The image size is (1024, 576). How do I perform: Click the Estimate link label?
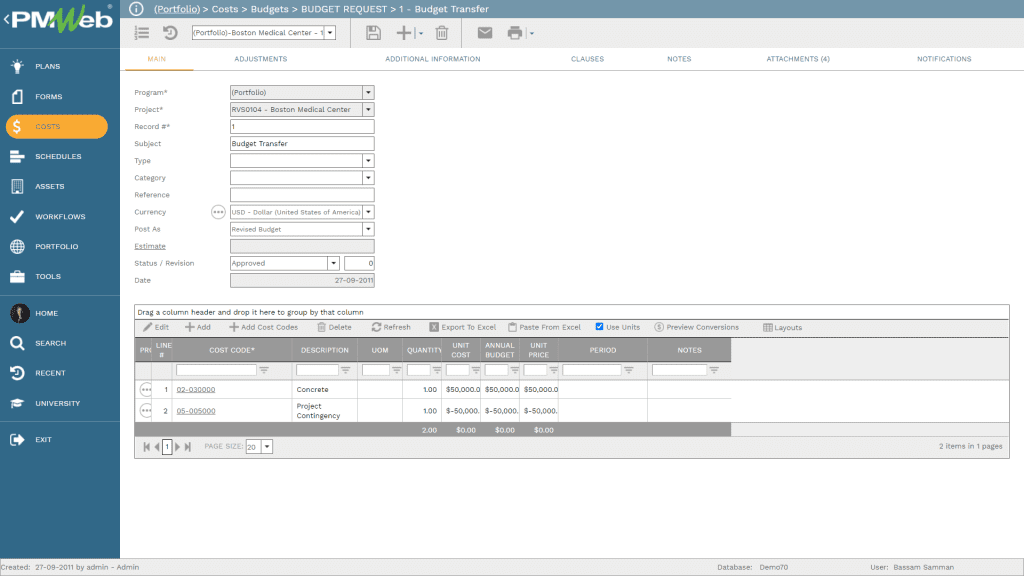pyautogui.click(x=150, y=246)
